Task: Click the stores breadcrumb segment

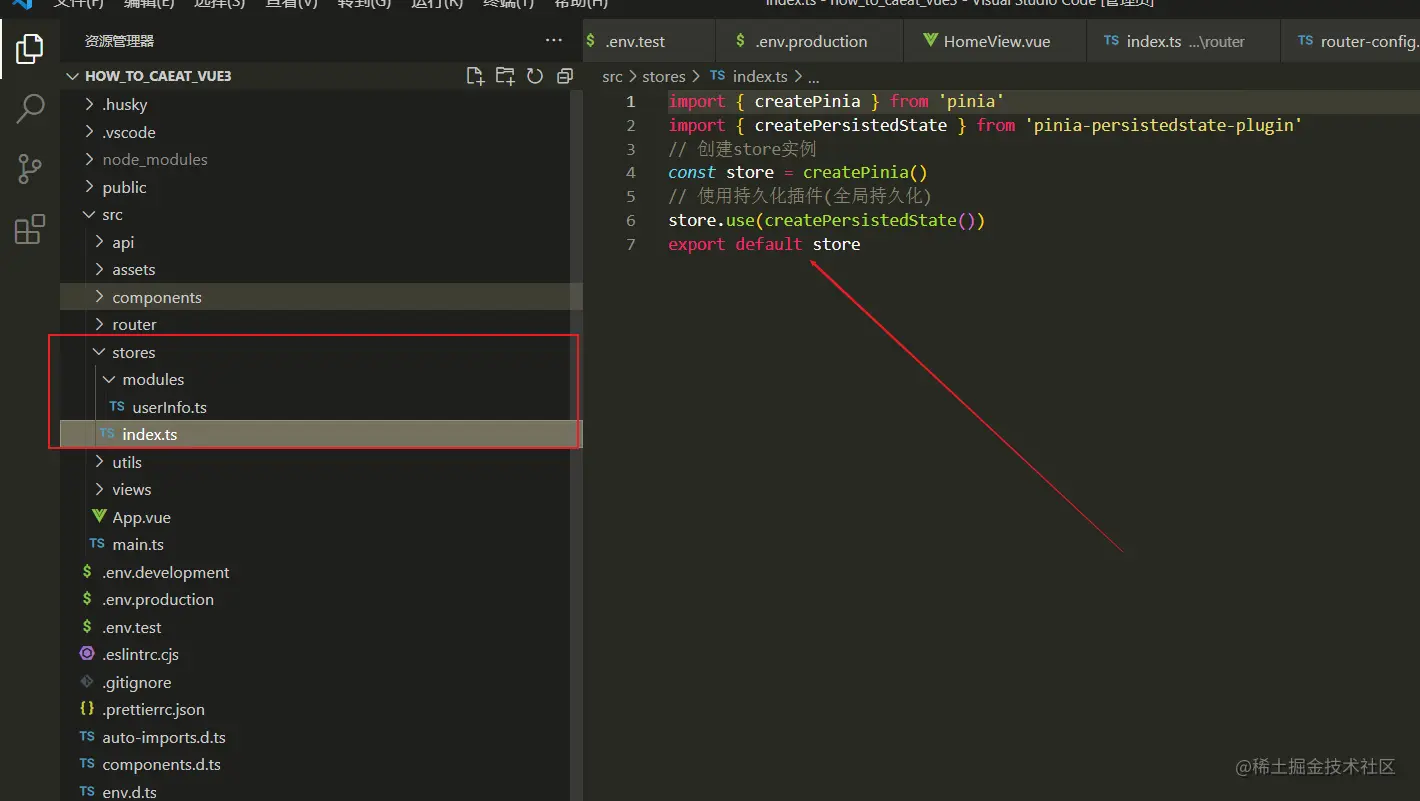Action: [664, 76]
